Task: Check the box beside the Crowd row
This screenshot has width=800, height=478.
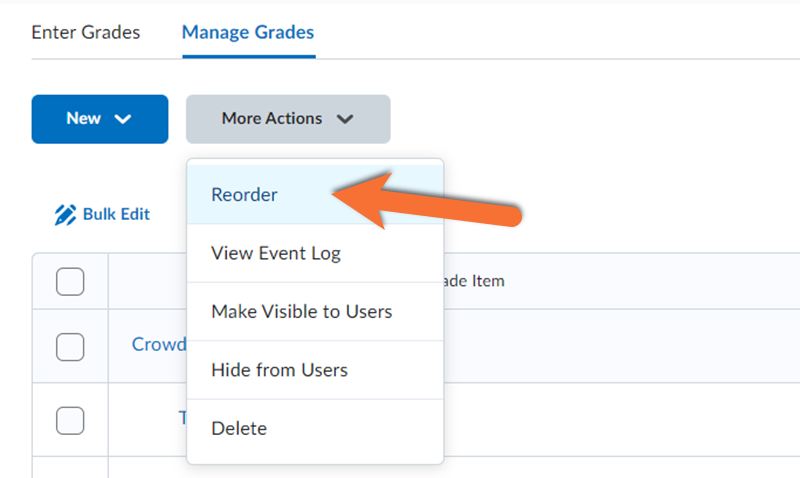Action: (70, 346)
